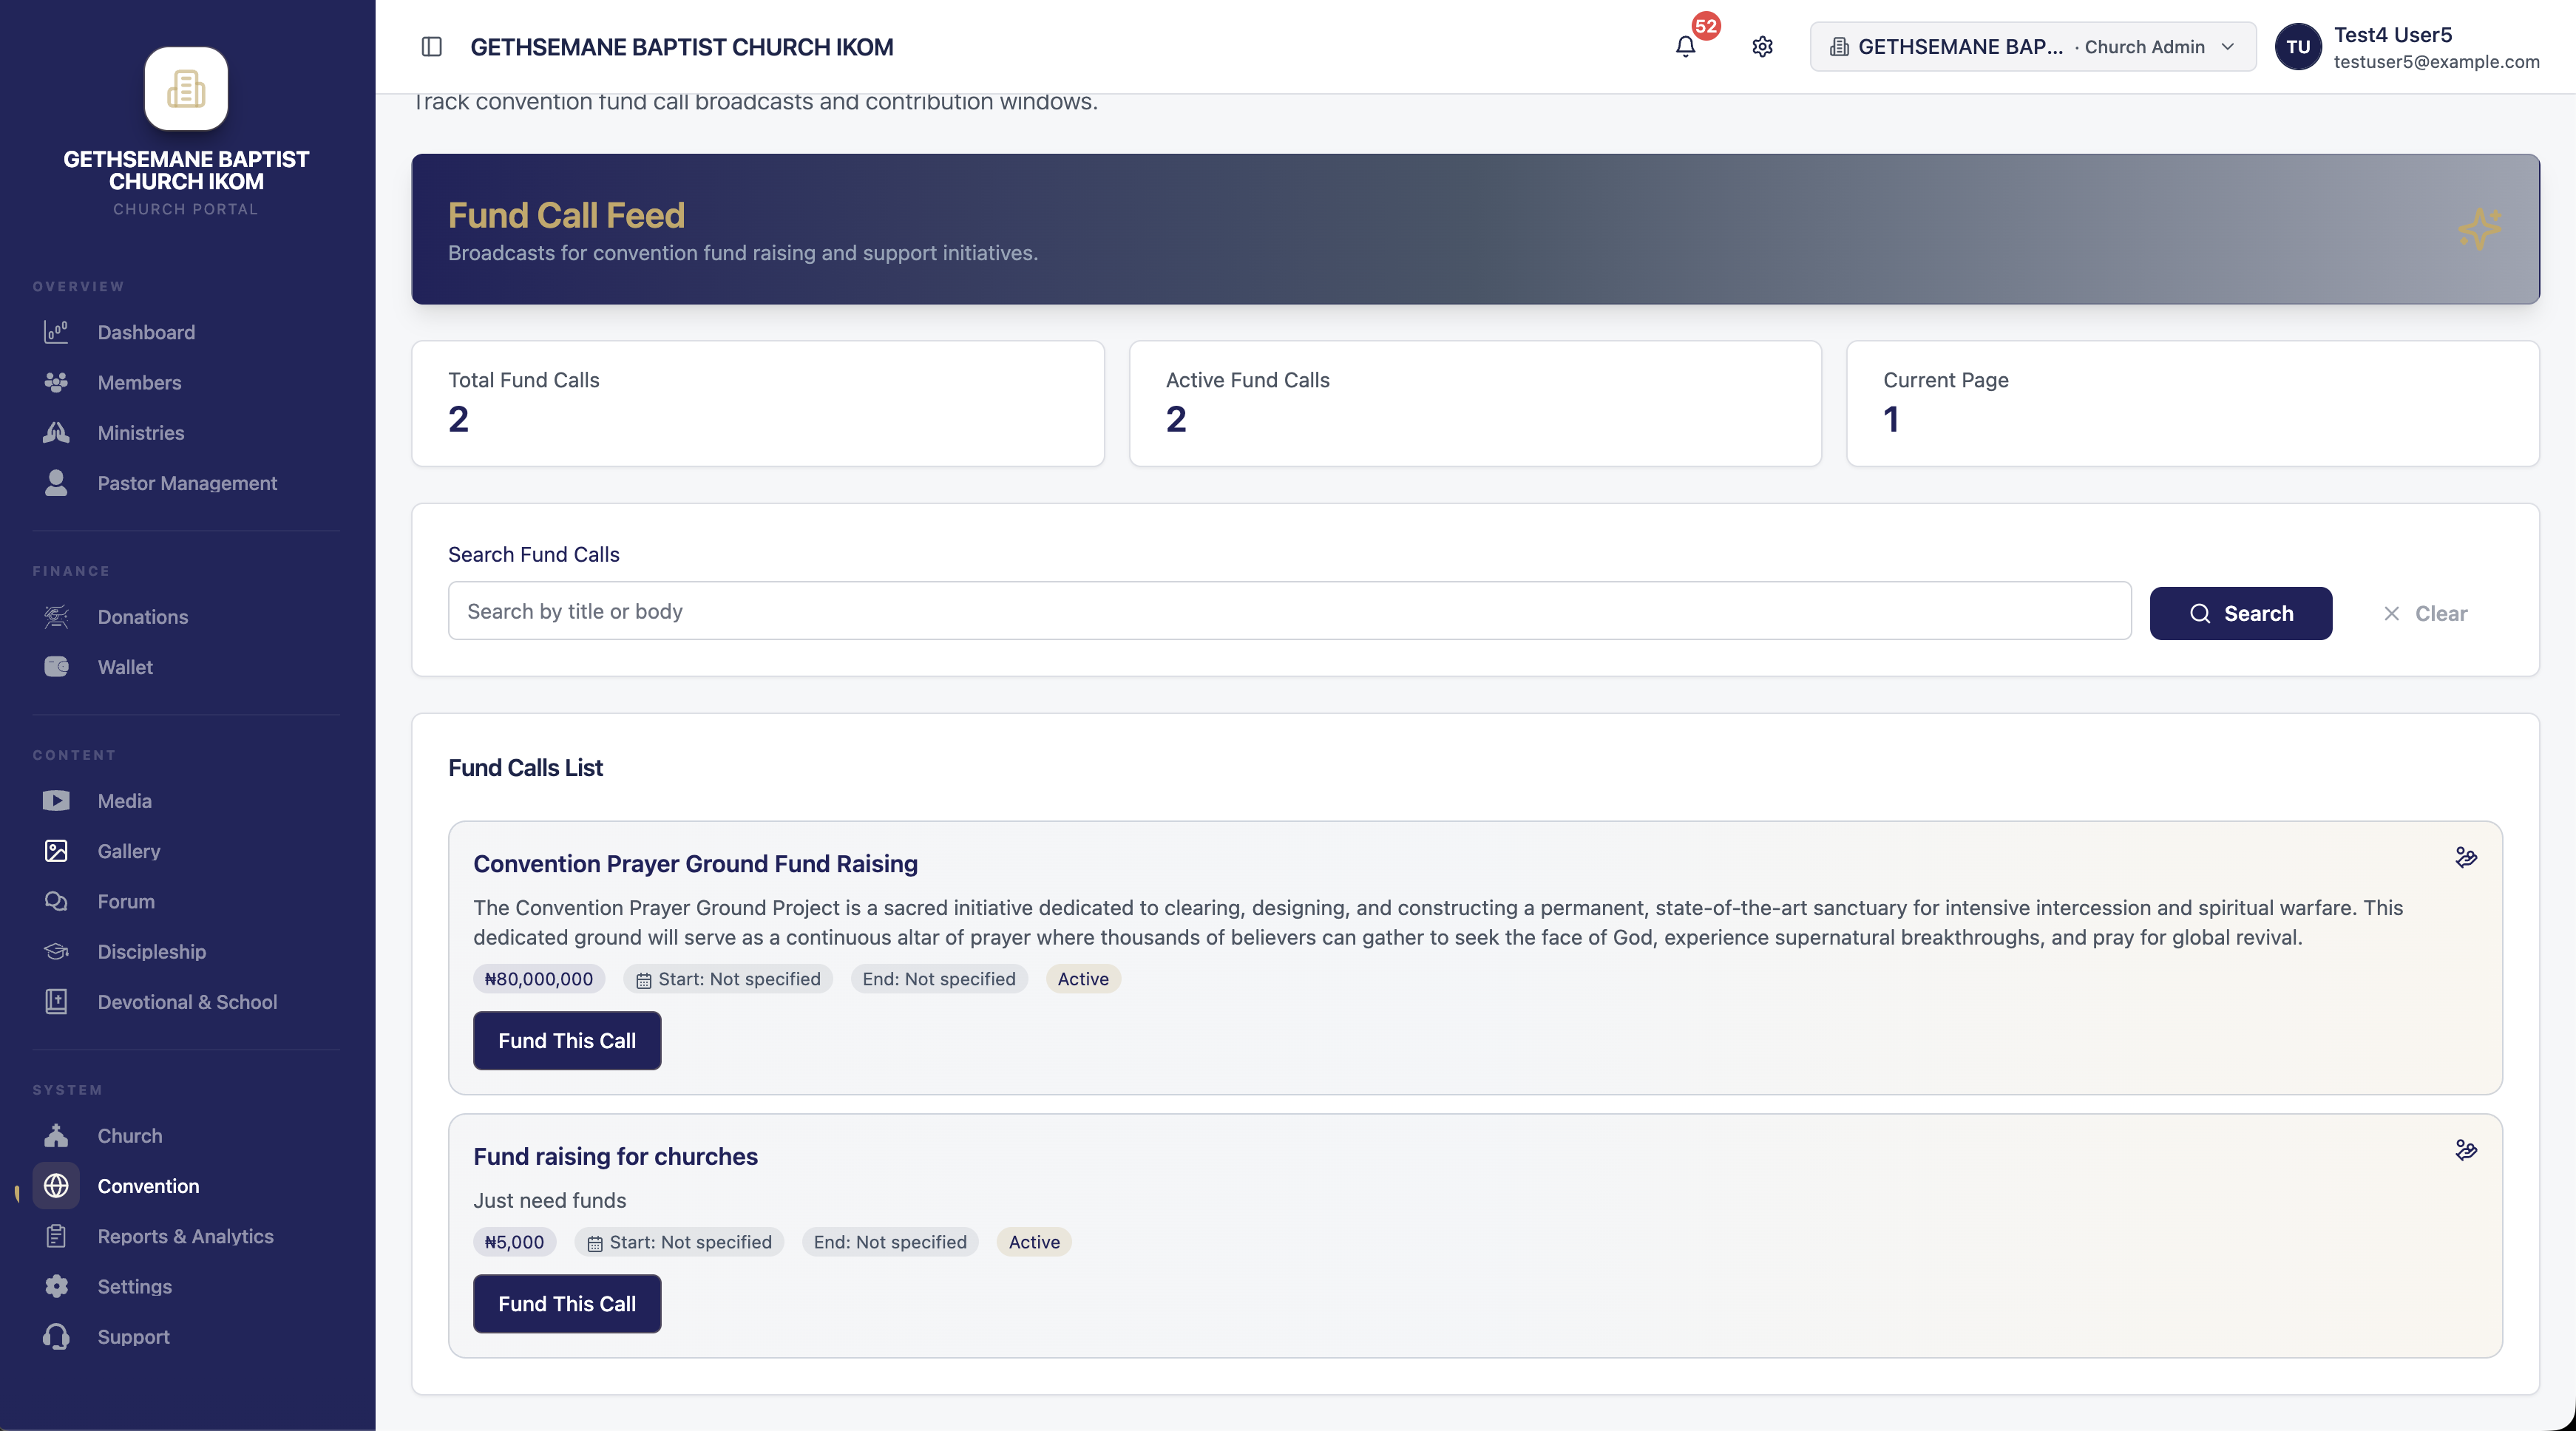
Task: Click the Test4 User5 profile name
Action: [x=2393, y=35]
